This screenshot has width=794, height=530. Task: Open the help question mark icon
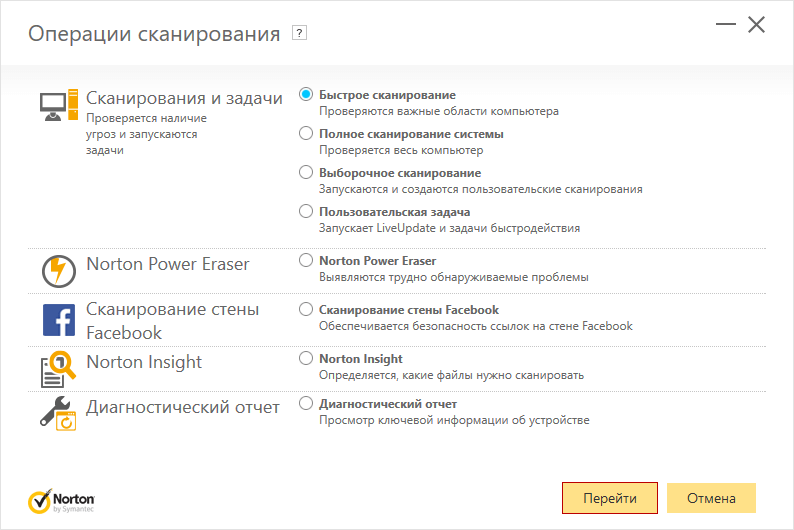tap(299, 33)
